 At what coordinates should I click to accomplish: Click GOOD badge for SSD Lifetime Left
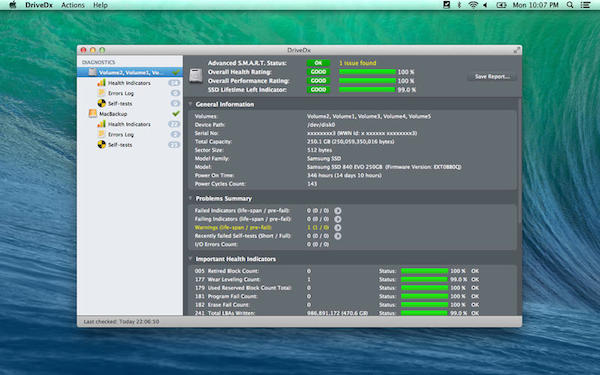click(x=318, y=90)
